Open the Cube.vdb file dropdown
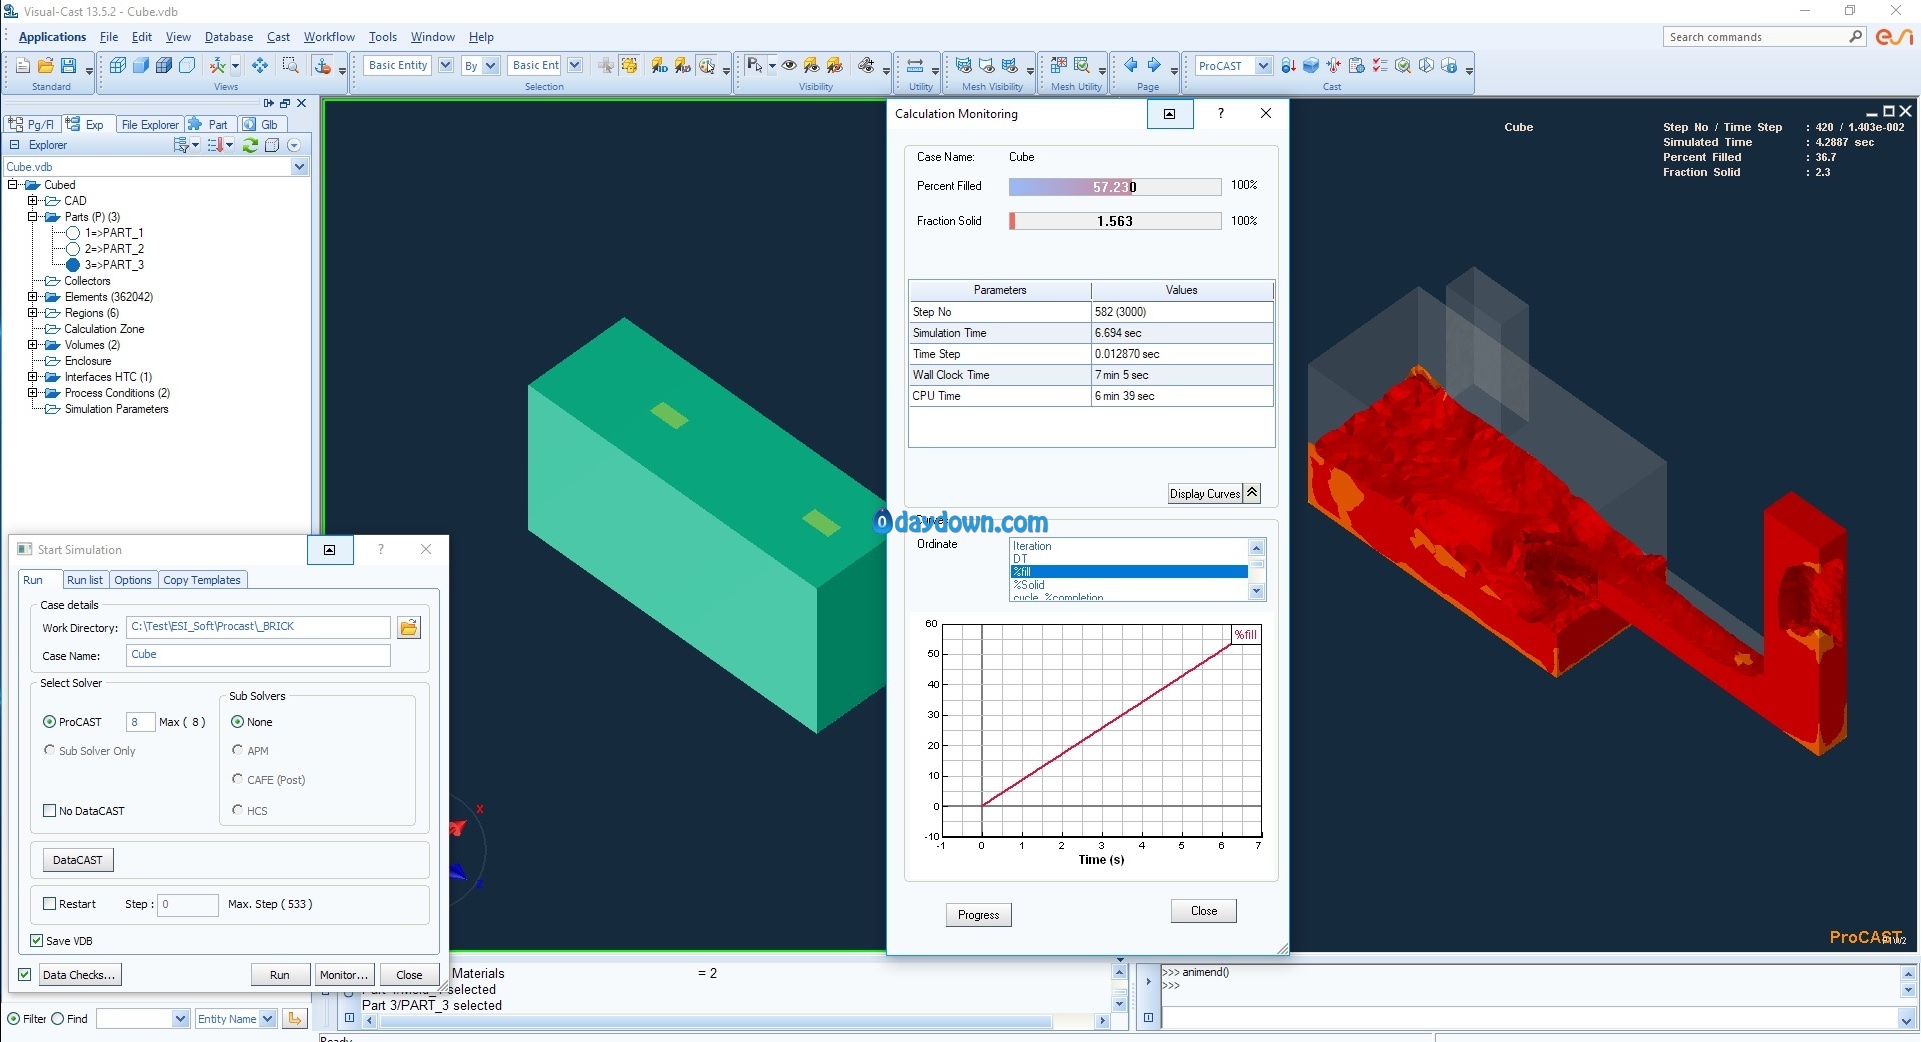The height and width of the screenshot is (1042, 1921). point(299,167)
